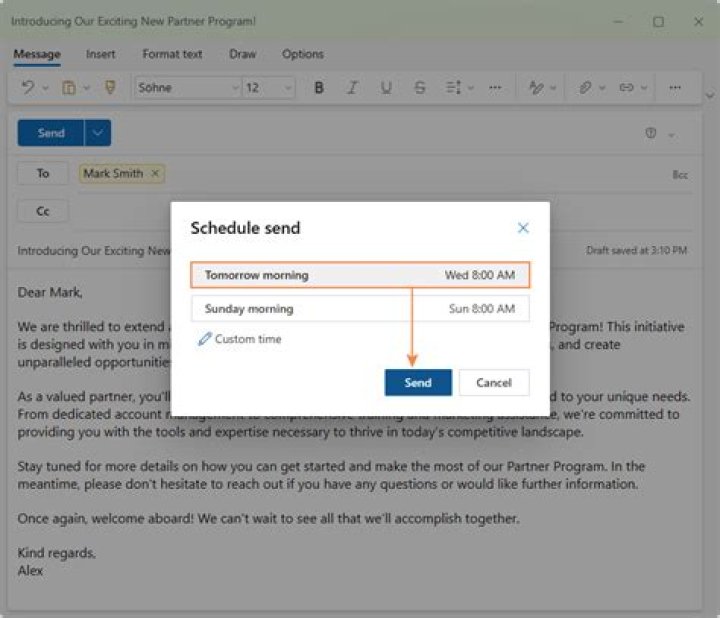The height and width of the screenshot is (618, 720).
Task: Toggle italic formatting
Action: [352, 88]
